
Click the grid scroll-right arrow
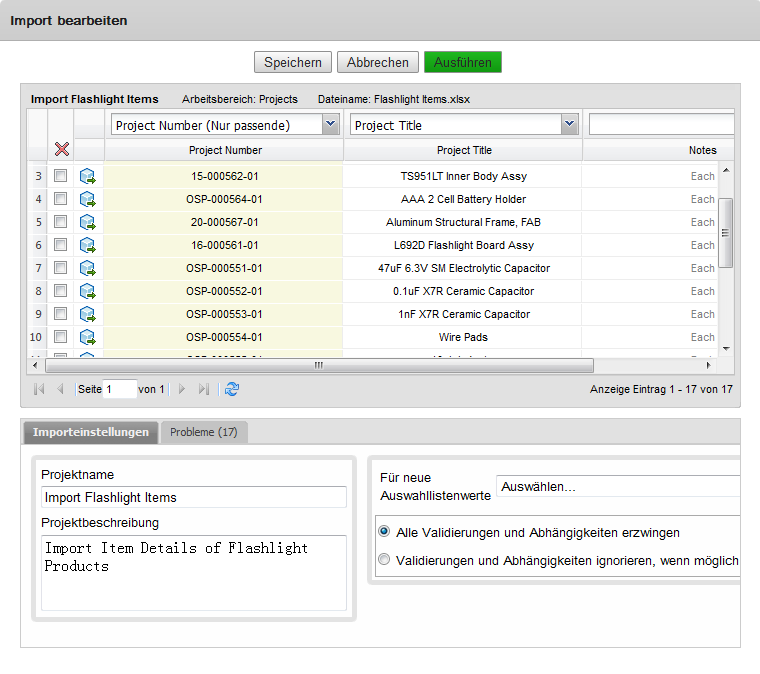coord(709,365)
